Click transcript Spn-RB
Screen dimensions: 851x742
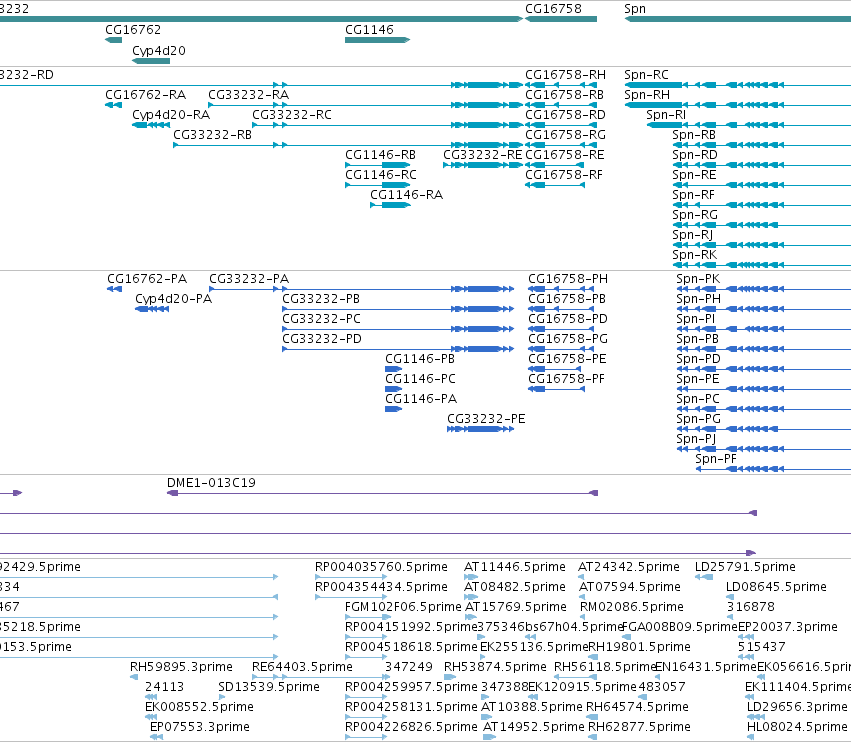[x=694, y=135]
